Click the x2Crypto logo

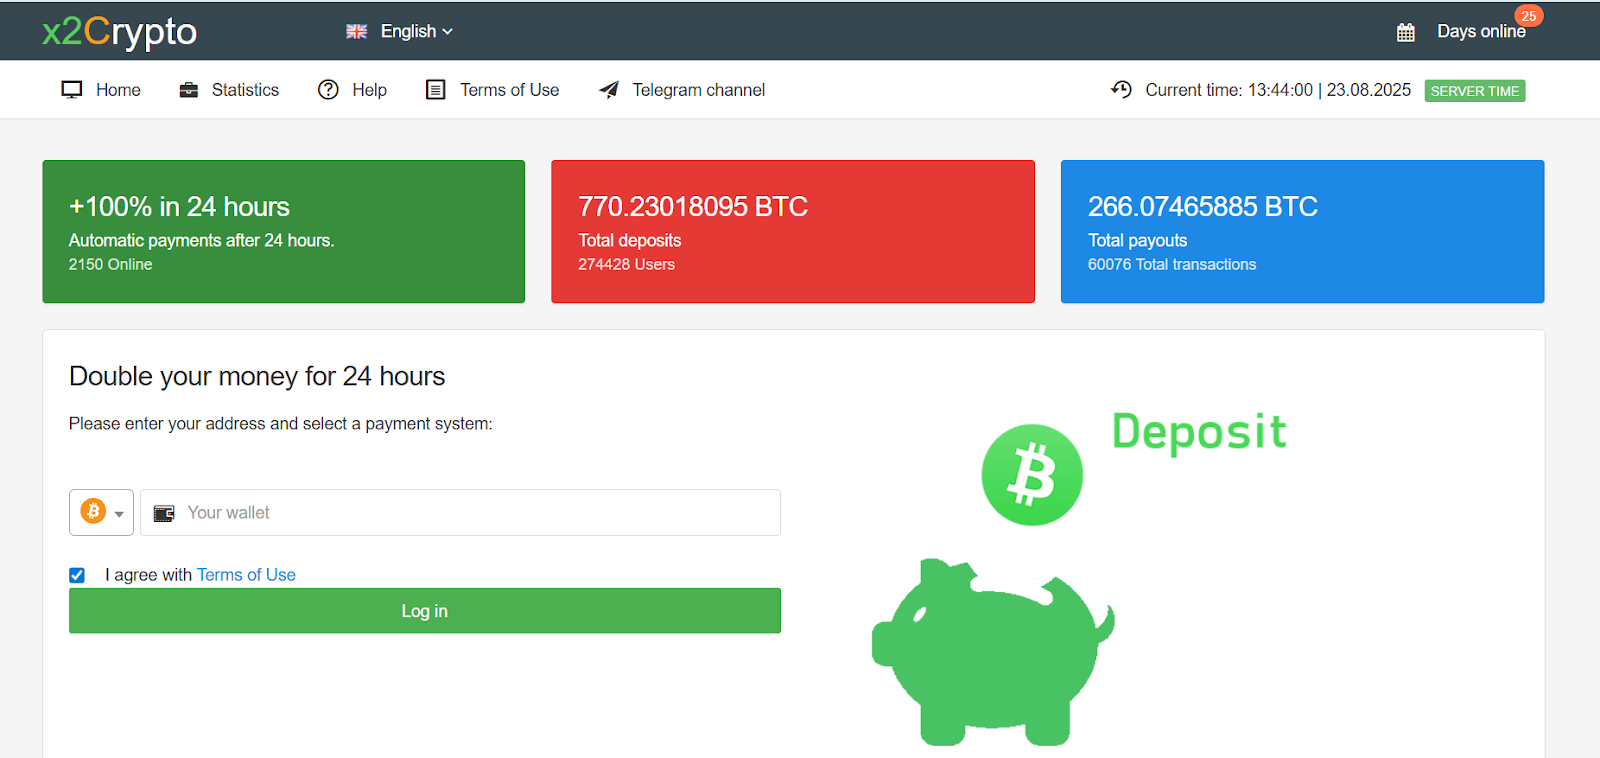click(119, 32)
